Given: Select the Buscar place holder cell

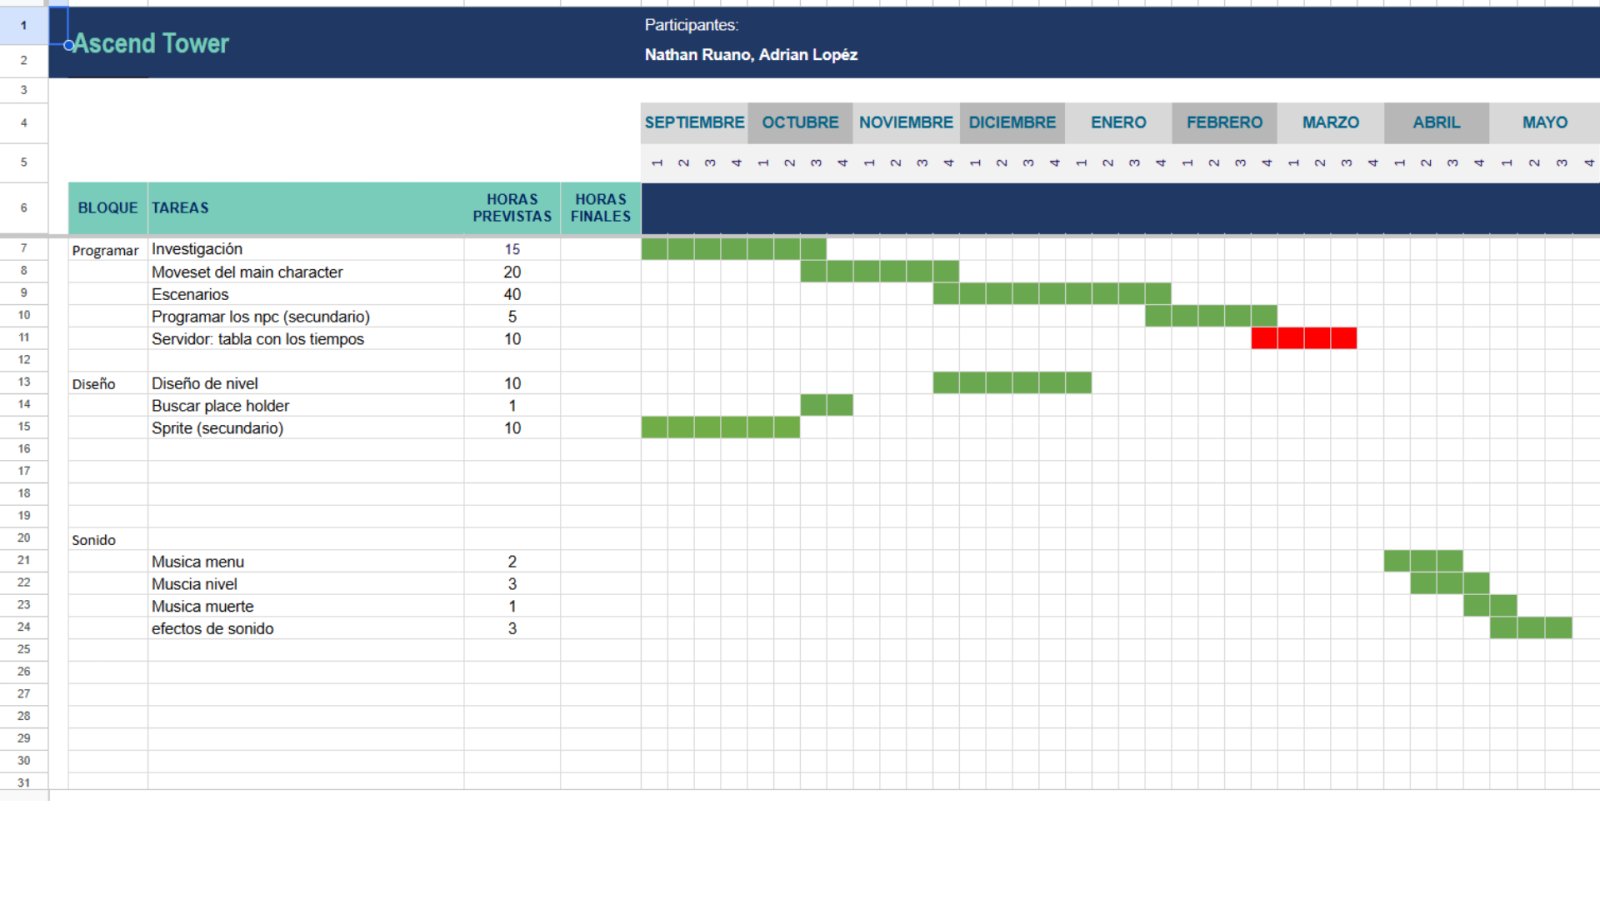Looking at the screenshot, I should coord(306,405).
